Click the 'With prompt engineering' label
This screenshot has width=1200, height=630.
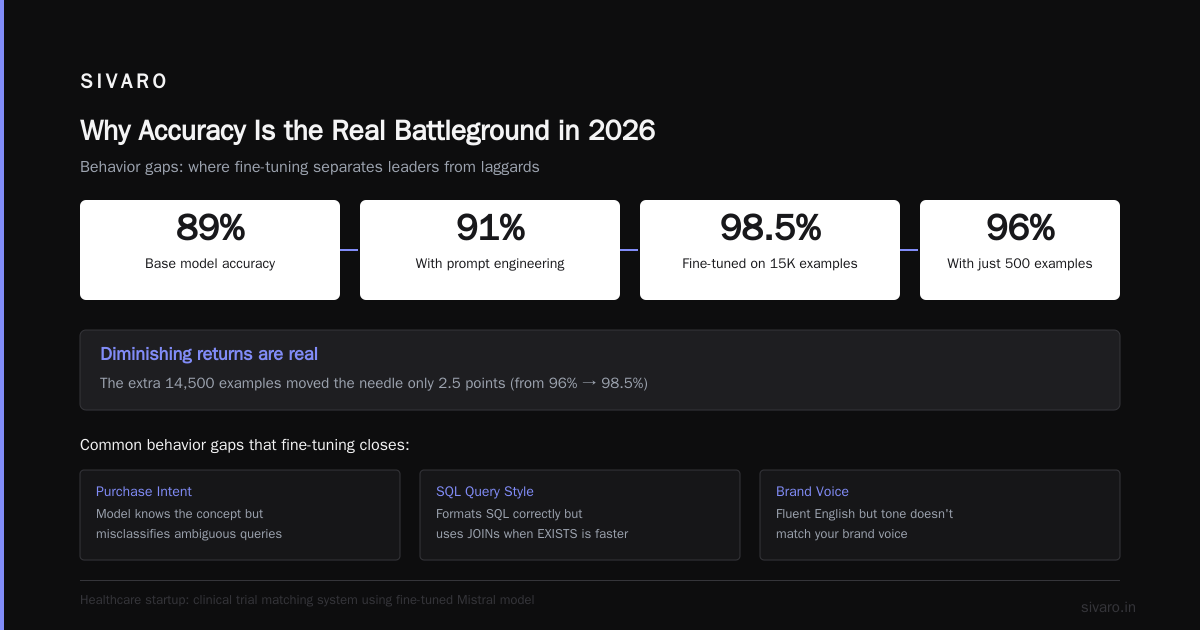click(x=490, y=264)
